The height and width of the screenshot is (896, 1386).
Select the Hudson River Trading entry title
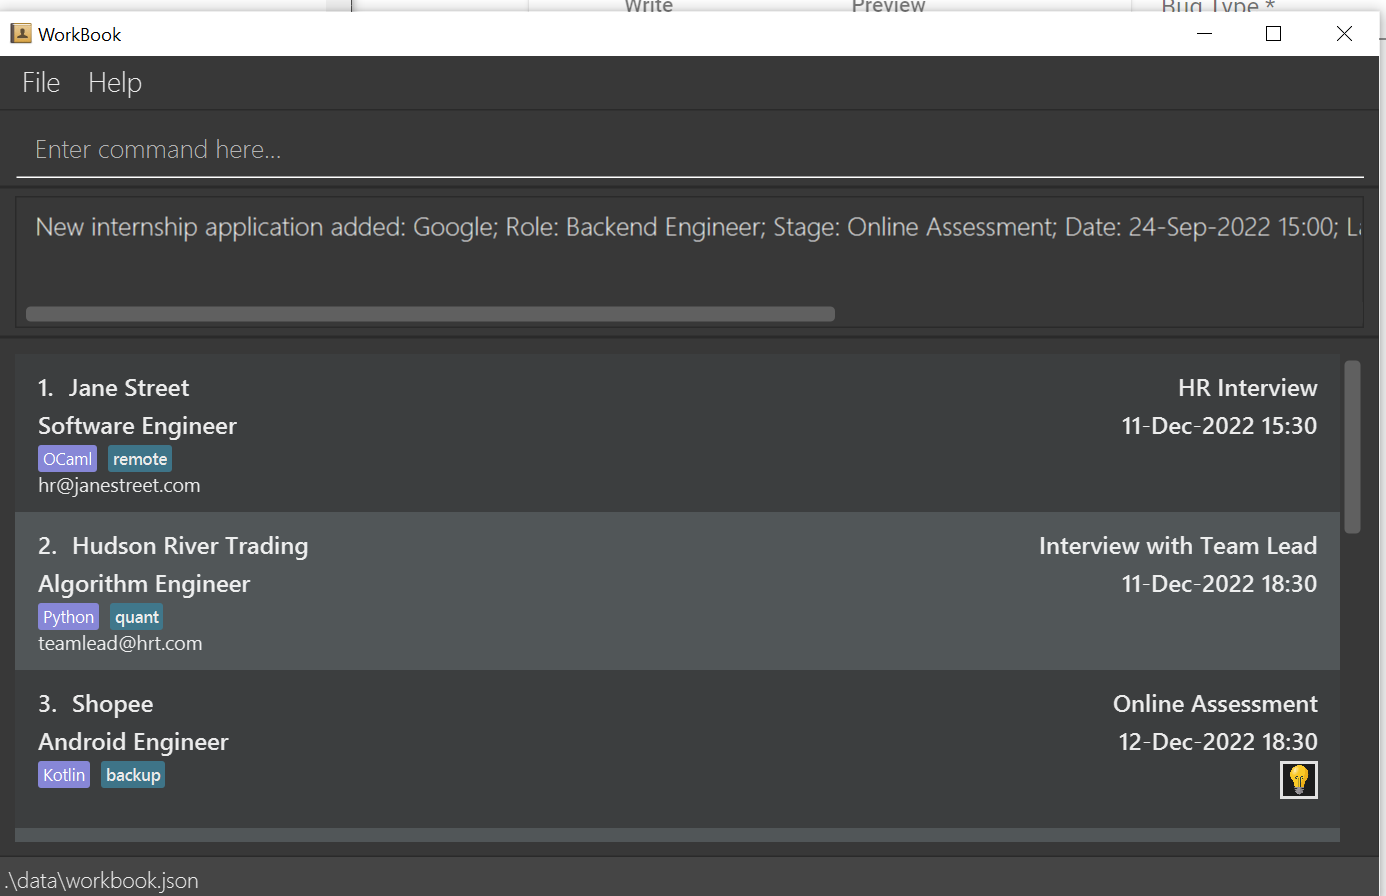(x=190, y=546)
